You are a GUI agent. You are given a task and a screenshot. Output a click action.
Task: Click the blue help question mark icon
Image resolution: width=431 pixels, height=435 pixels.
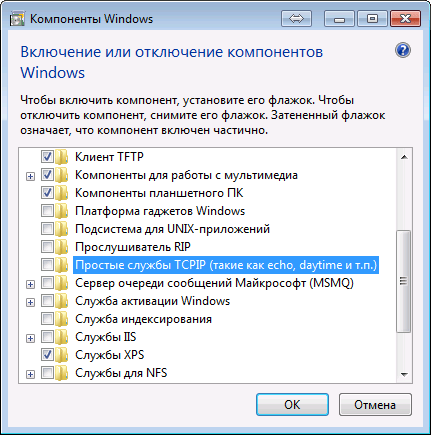click(x=403, y=50)
